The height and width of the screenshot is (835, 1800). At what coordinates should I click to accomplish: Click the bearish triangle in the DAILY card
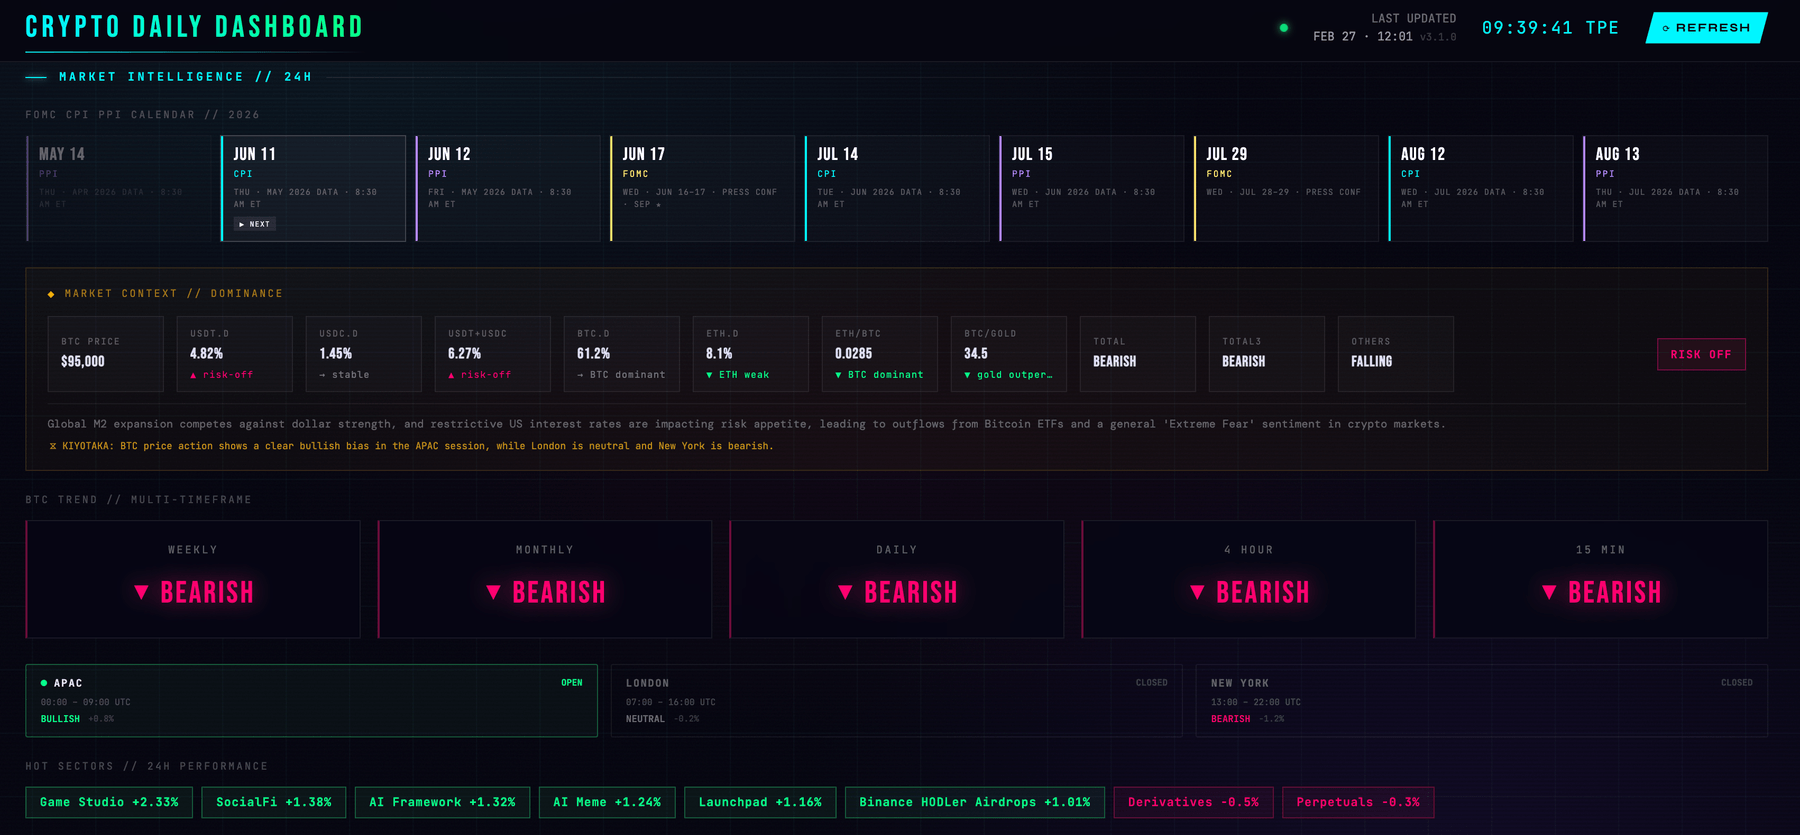(x=845, y=592)
